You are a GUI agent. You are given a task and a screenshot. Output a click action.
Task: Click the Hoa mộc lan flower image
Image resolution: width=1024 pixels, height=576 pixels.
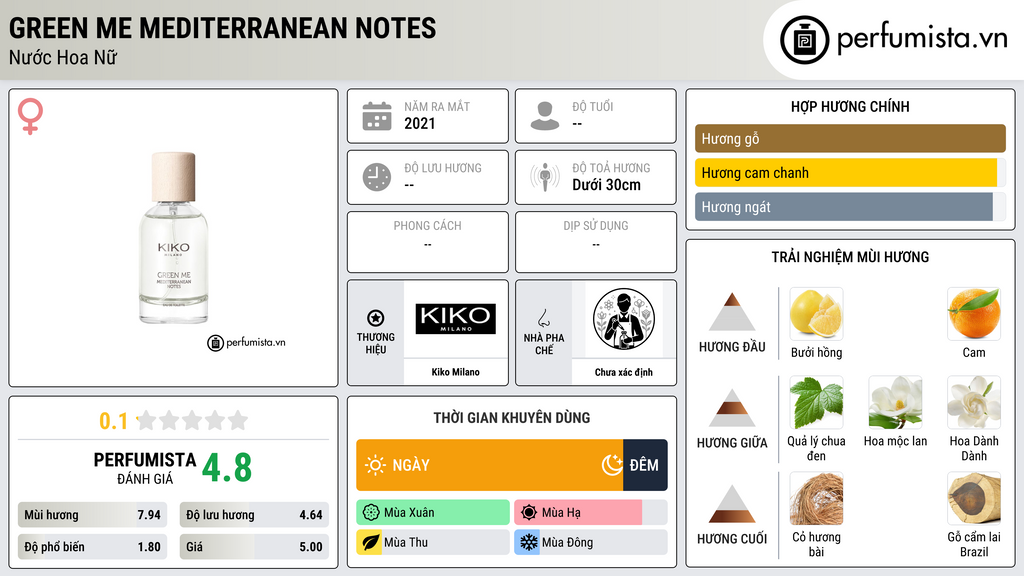tap(895, 402)
